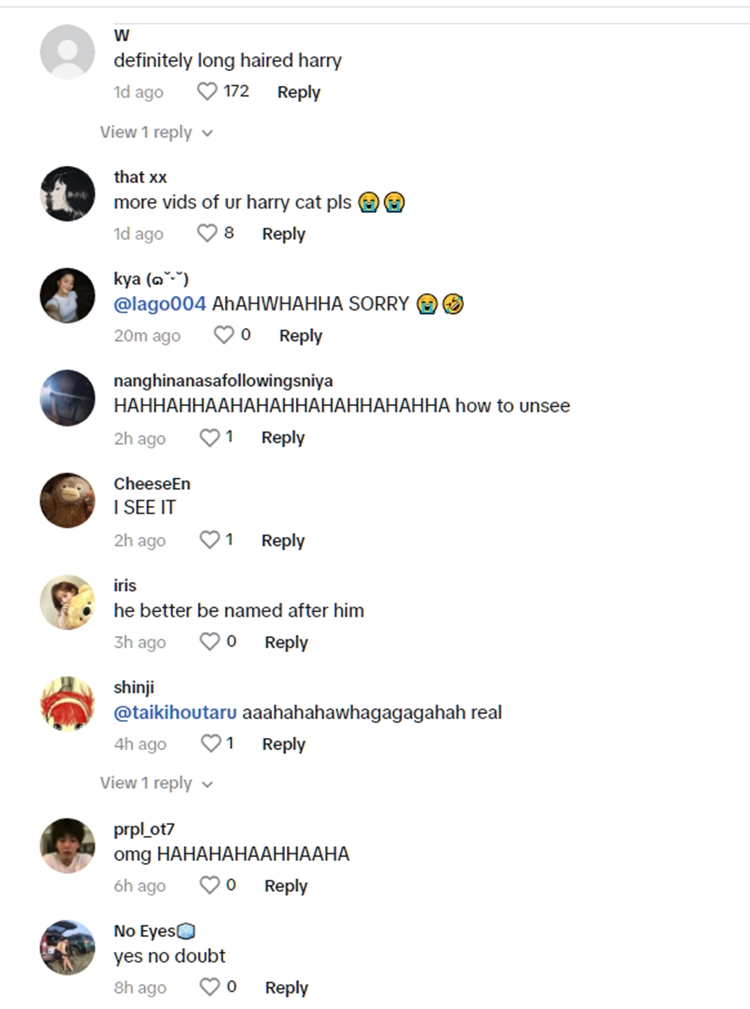
Task: Open shinji's red-haired avatar
Action: (67, 703)
